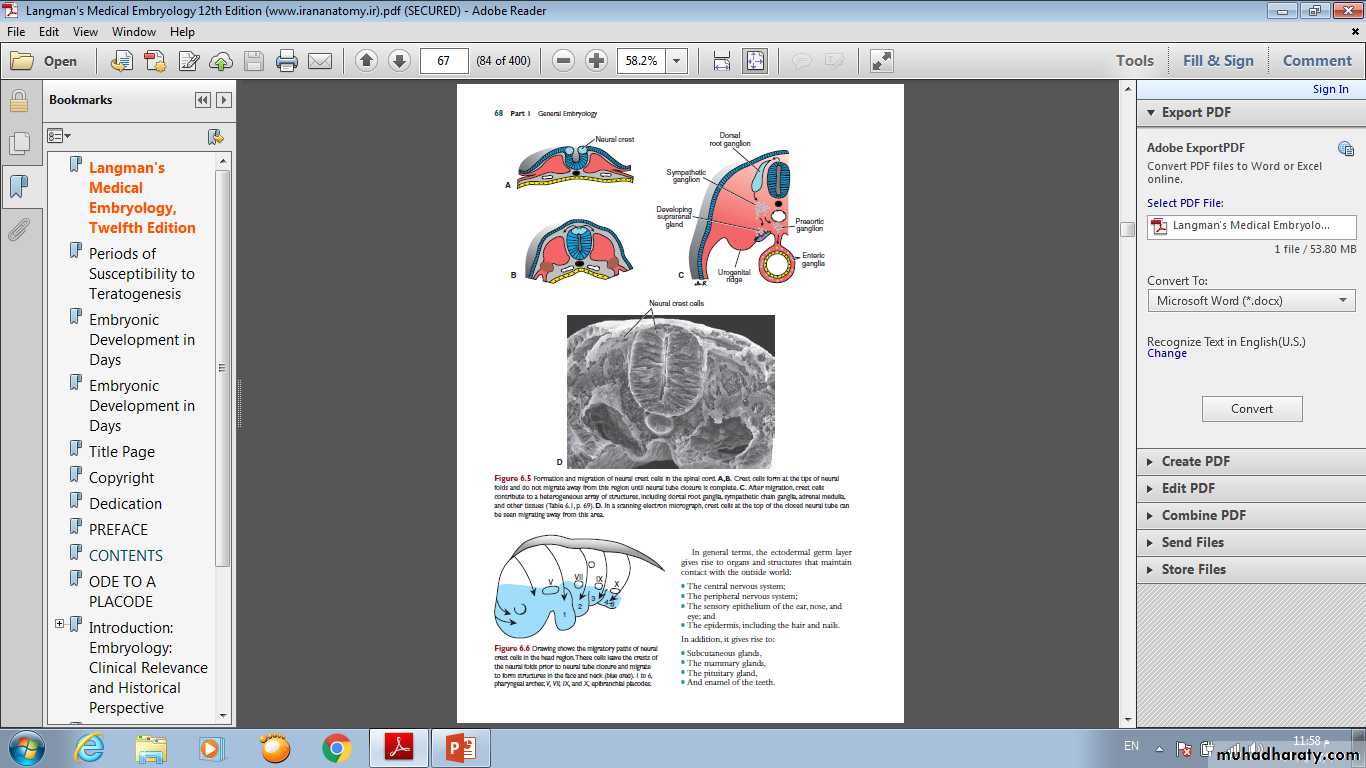This screenshot has height=768, width=1366.
Task: Switch to the Fill & Sign tab
Action: (x=1217, y=60)
